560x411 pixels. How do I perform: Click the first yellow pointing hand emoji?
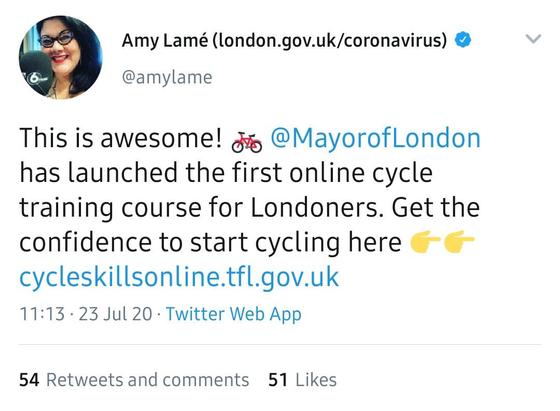(x=425, y=241)
